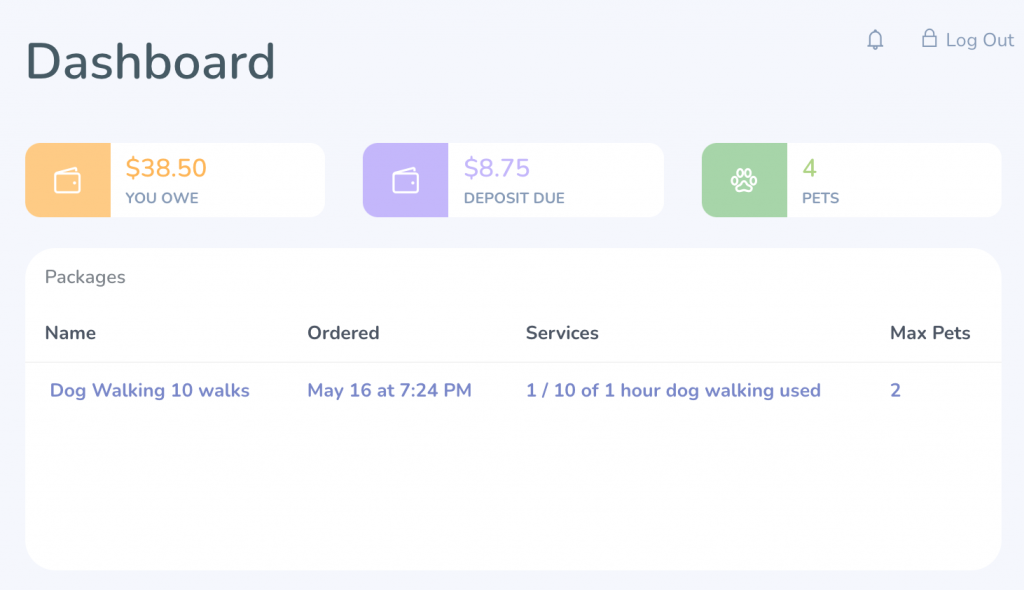Open the $8.75 deposit due amount
Screen dimensions: 1024x590
tap(496, 168)
